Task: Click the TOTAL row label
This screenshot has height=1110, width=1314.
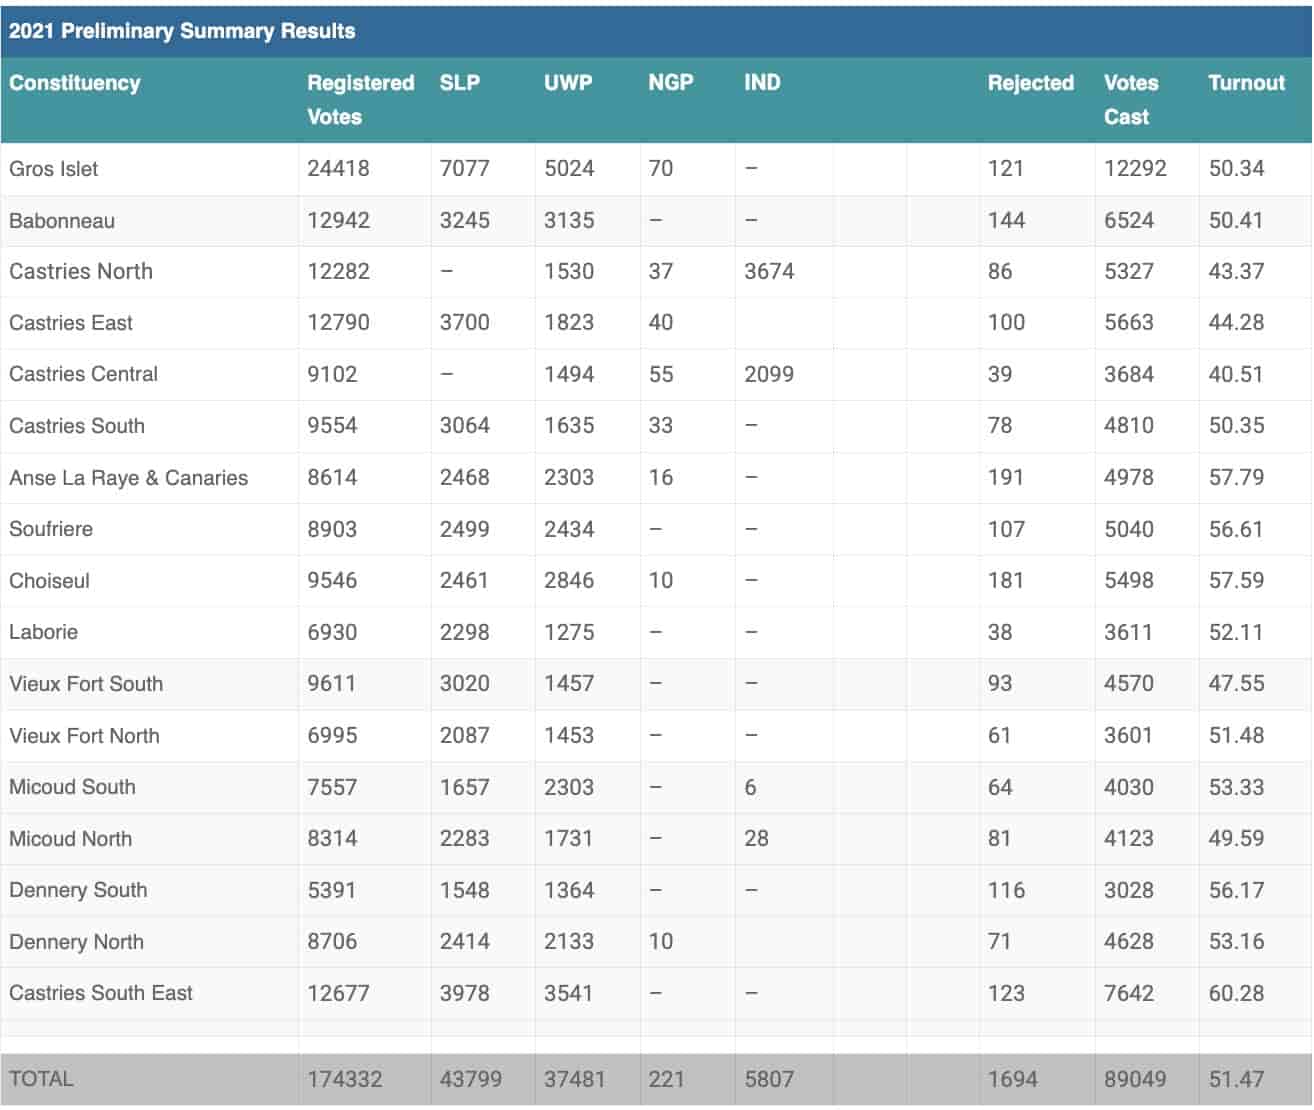Action: pyautogui.click(x=41, y=1079)
